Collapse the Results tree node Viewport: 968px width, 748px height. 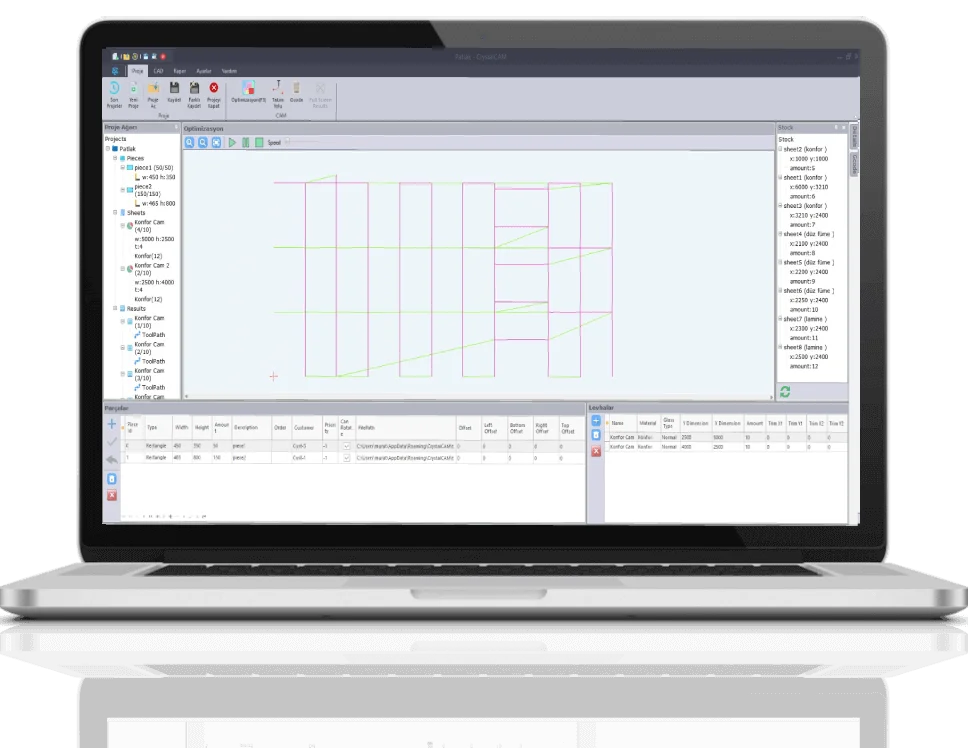point(116,309)
